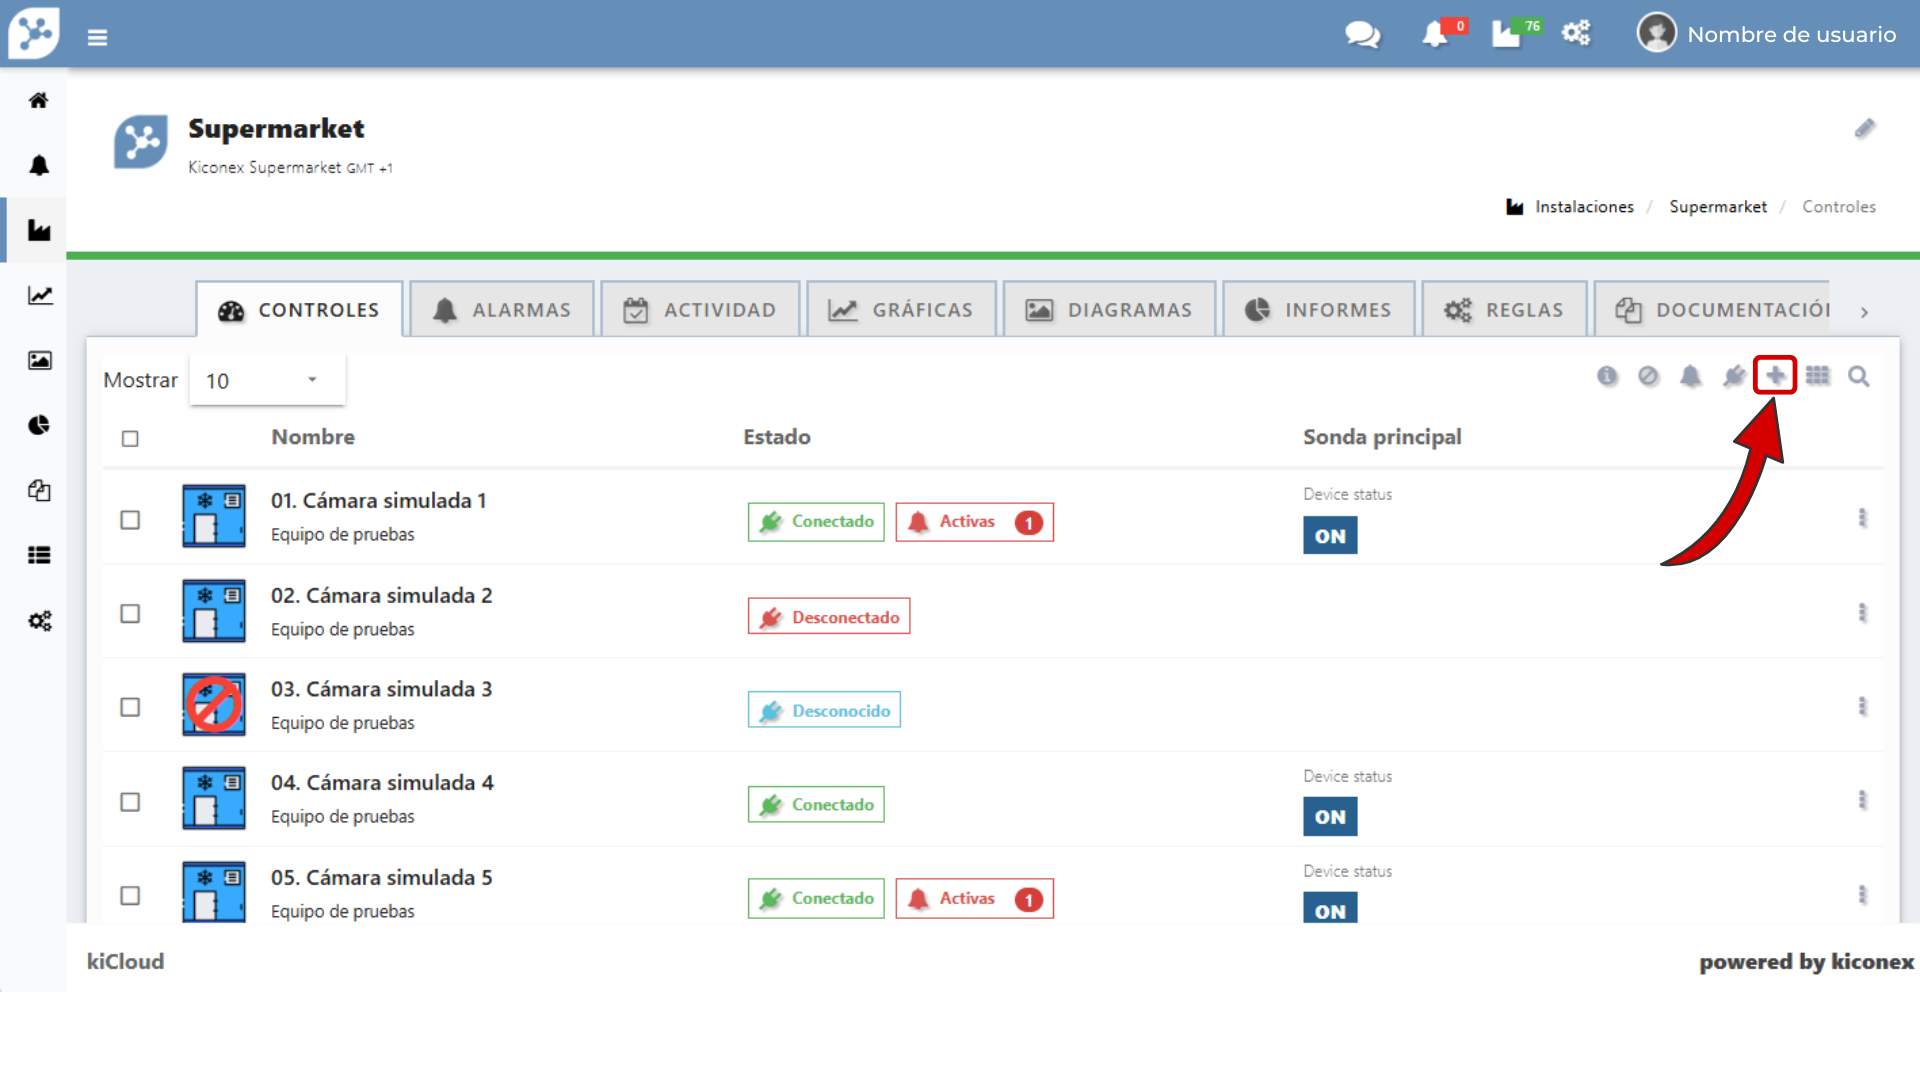Click the Instalaciones breadcrumb link

tap(1584, 207)
